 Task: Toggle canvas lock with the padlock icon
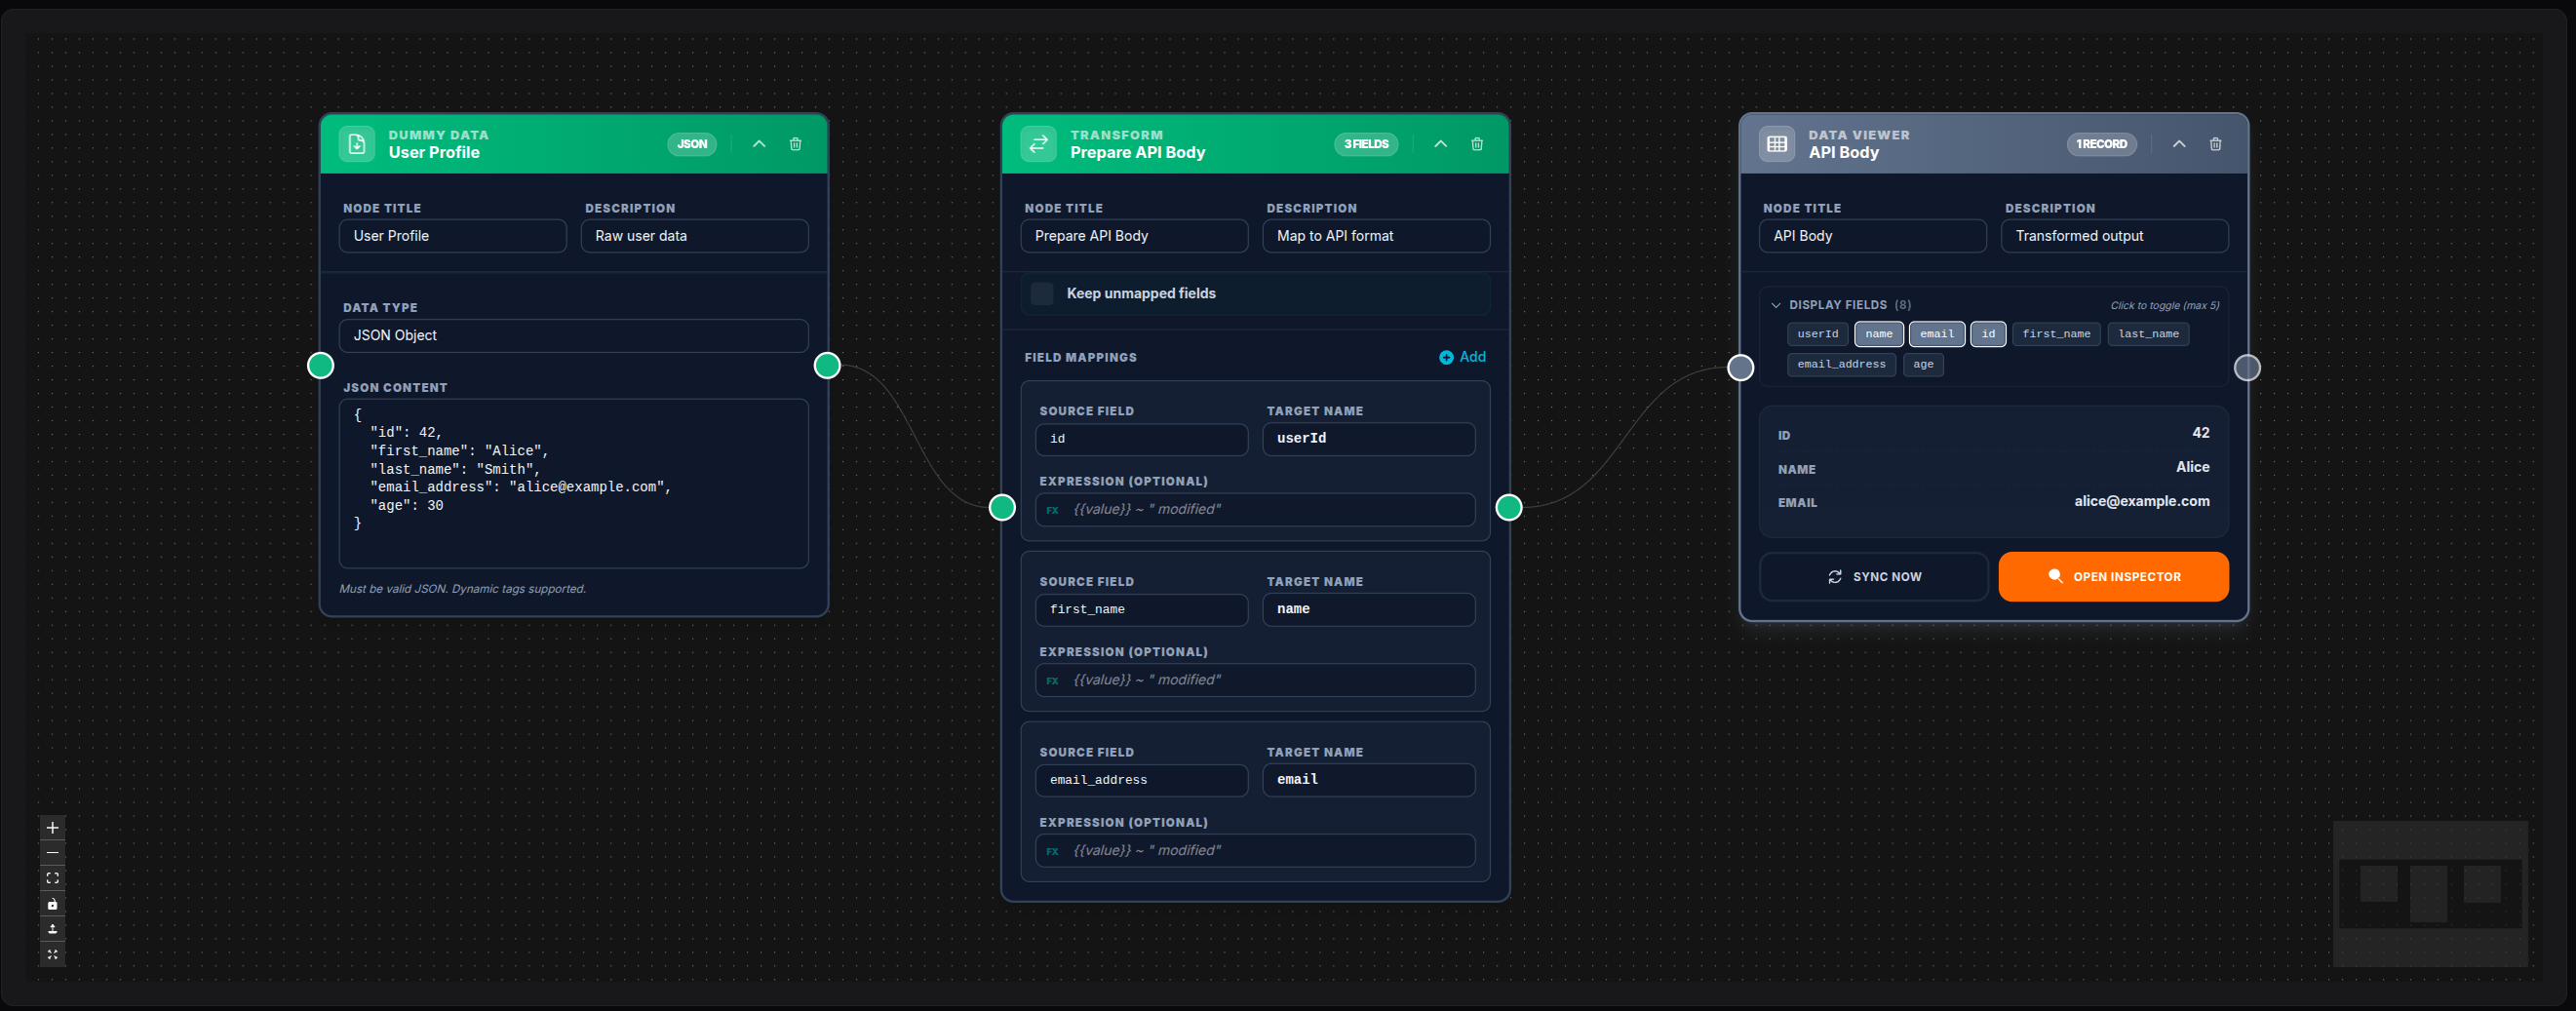tap(52, 904)
